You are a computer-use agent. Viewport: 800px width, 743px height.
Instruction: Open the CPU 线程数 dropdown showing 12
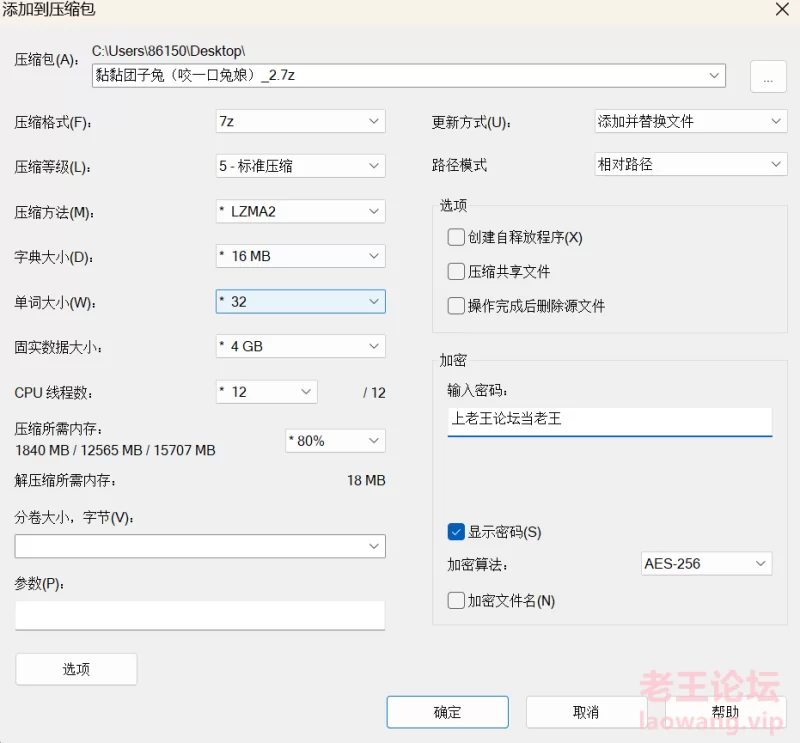(x=267, y=392)
